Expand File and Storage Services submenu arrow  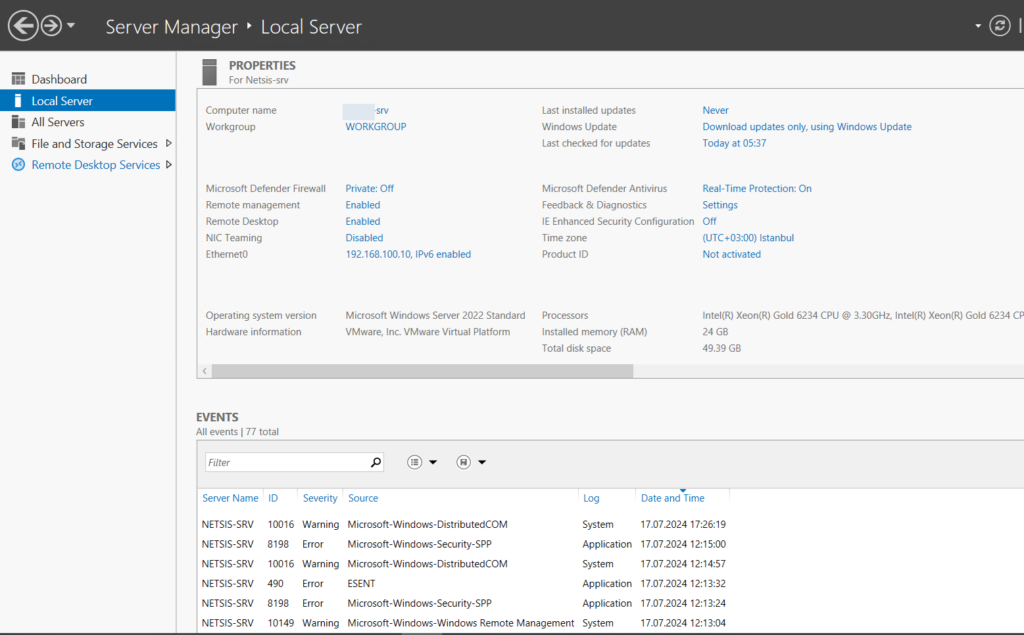[168, 143]
